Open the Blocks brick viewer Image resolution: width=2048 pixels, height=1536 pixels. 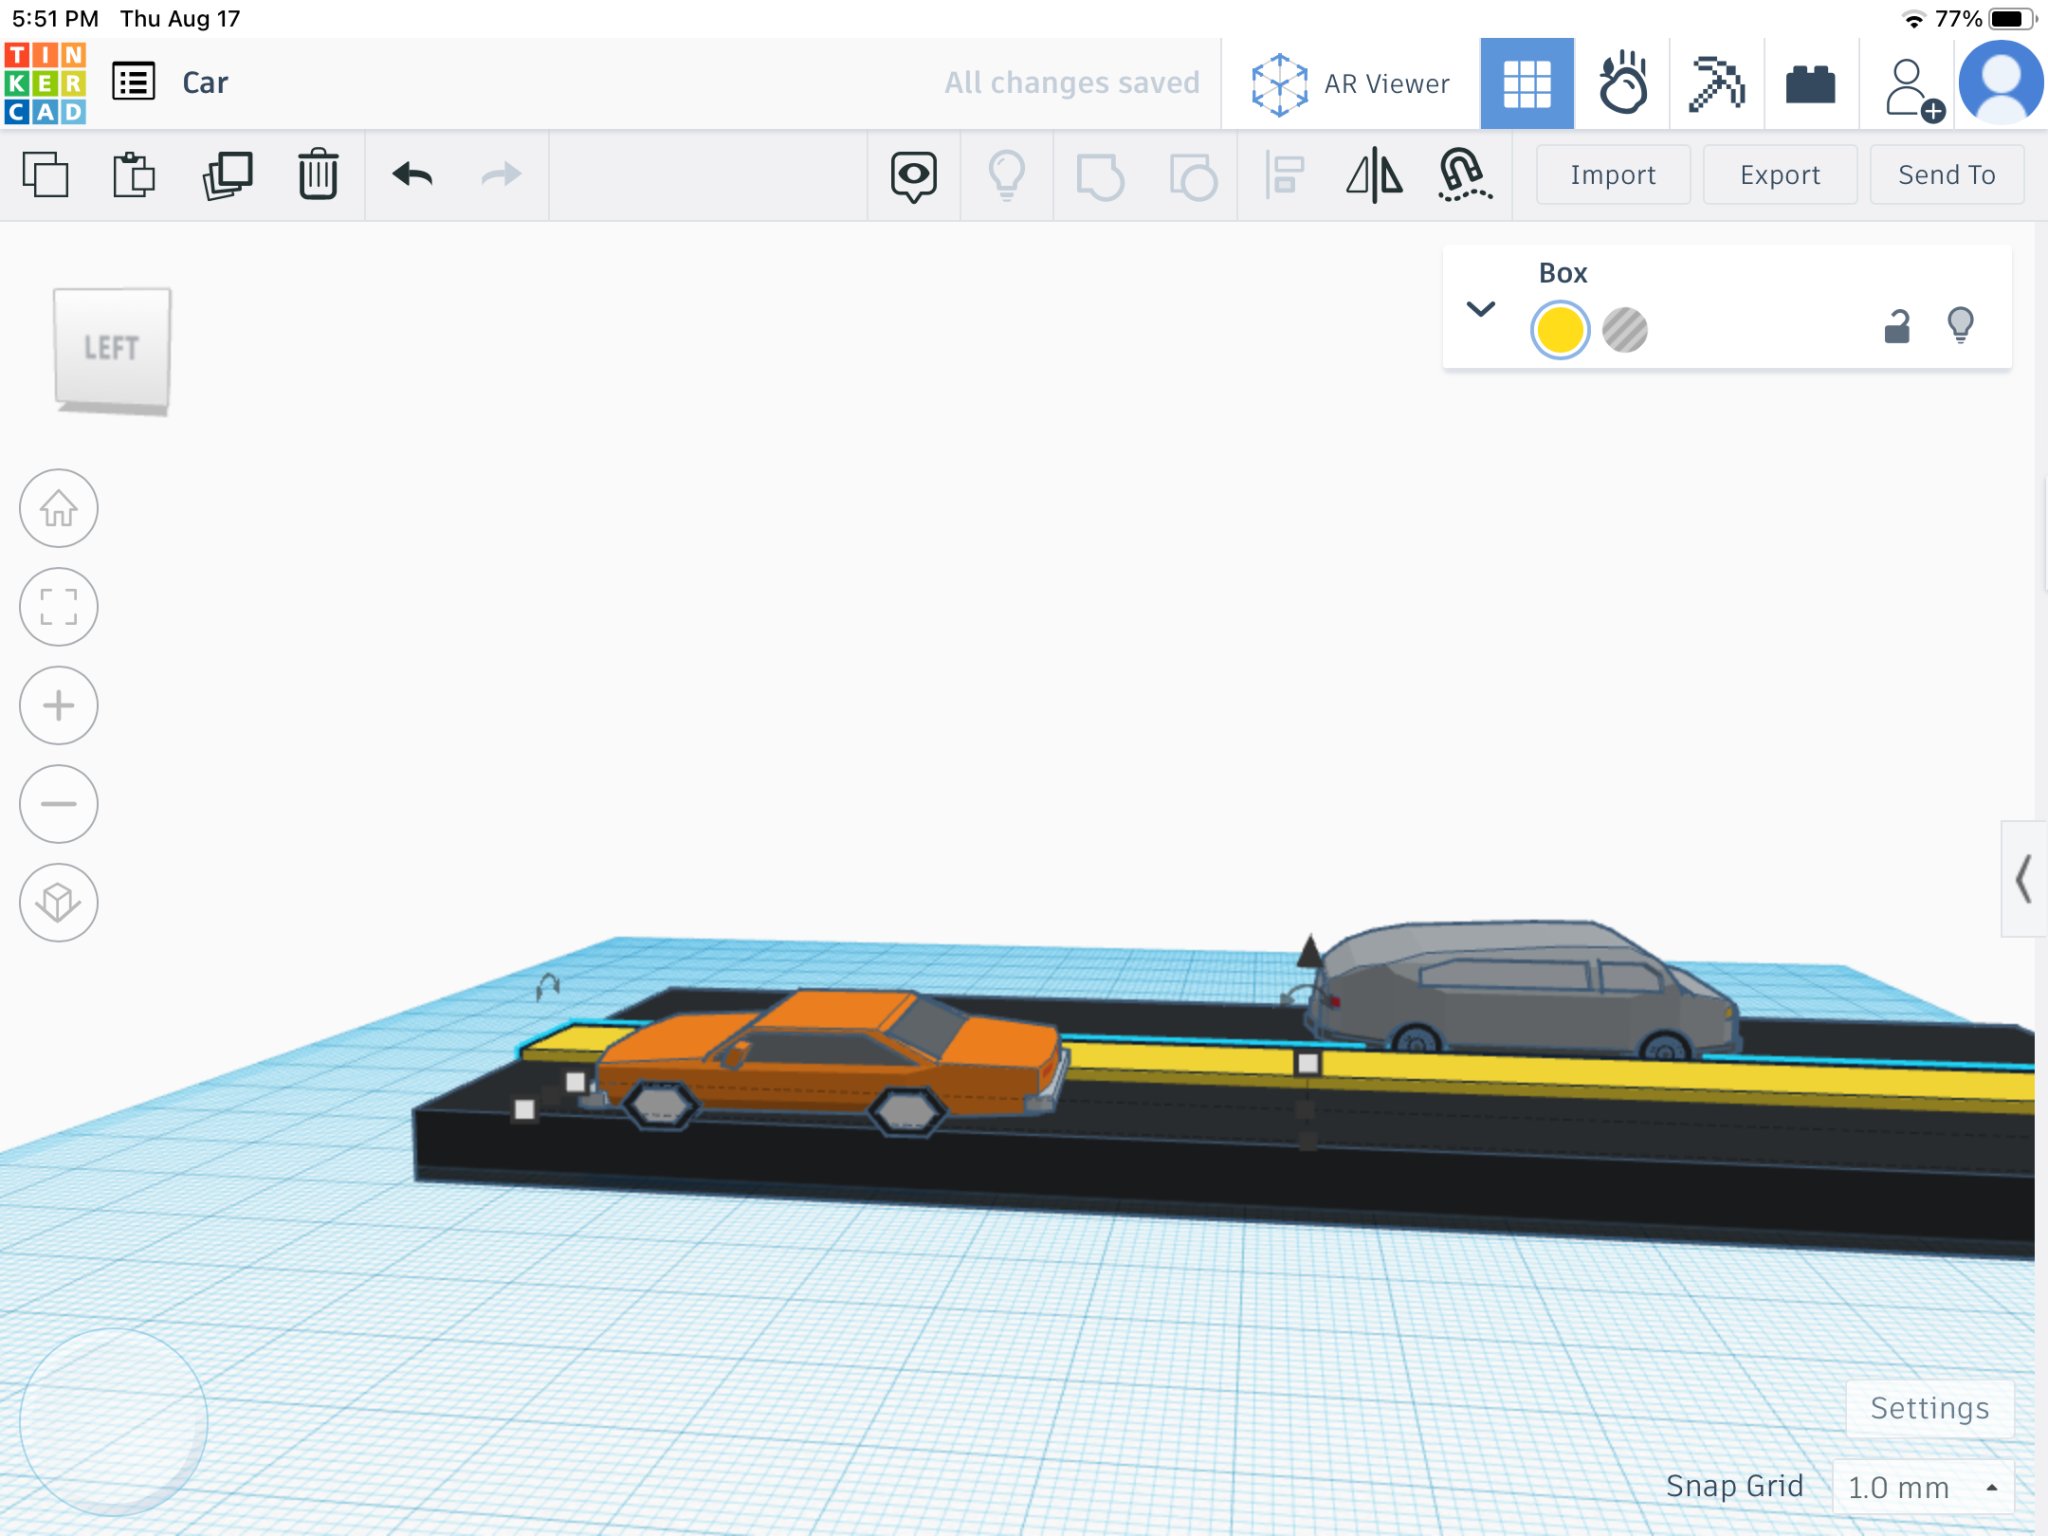tap(1812, 82)
